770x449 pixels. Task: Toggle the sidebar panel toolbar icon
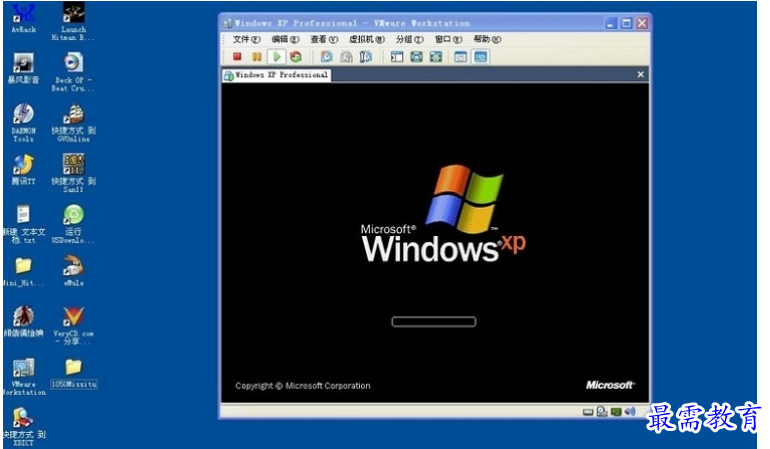(397, 57)
